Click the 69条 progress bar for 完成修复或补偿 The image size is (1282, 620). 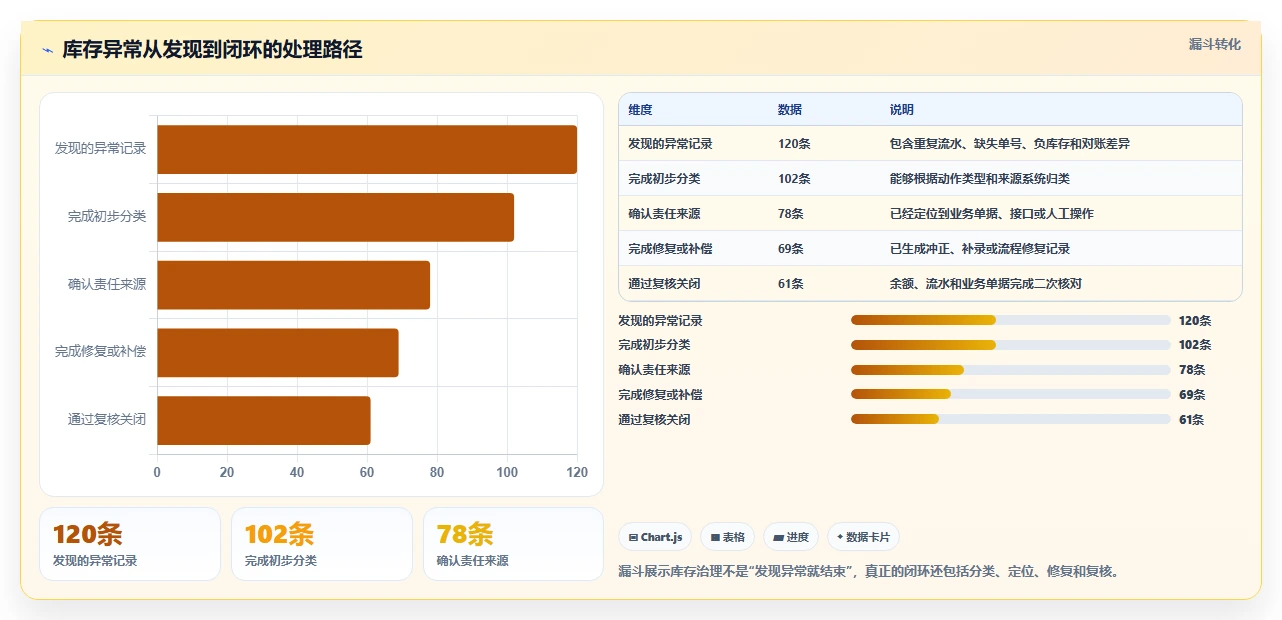click(x=1010, y=394)
